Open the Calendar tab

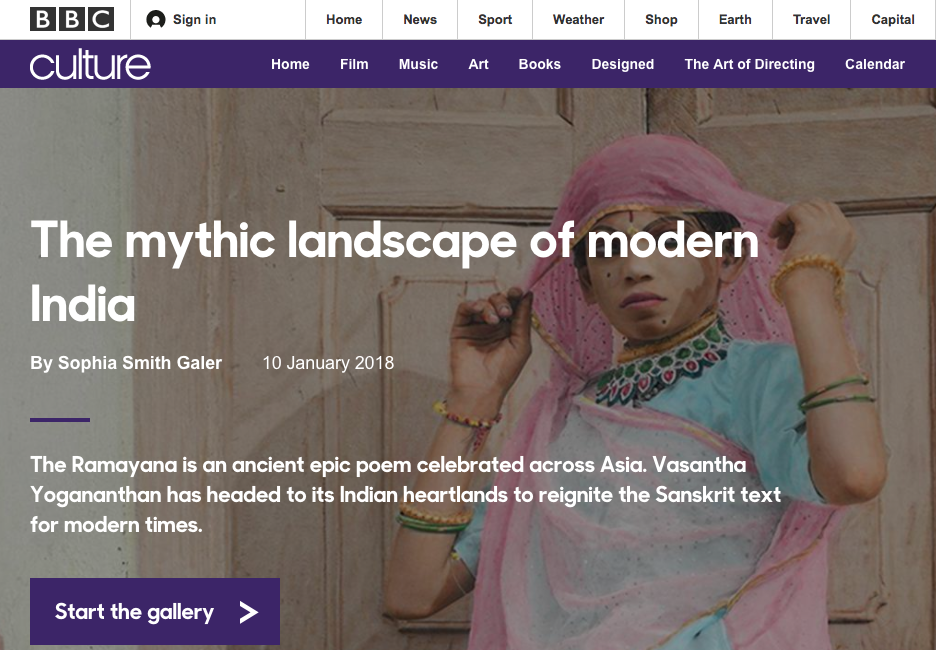click(x=875, y=64)
